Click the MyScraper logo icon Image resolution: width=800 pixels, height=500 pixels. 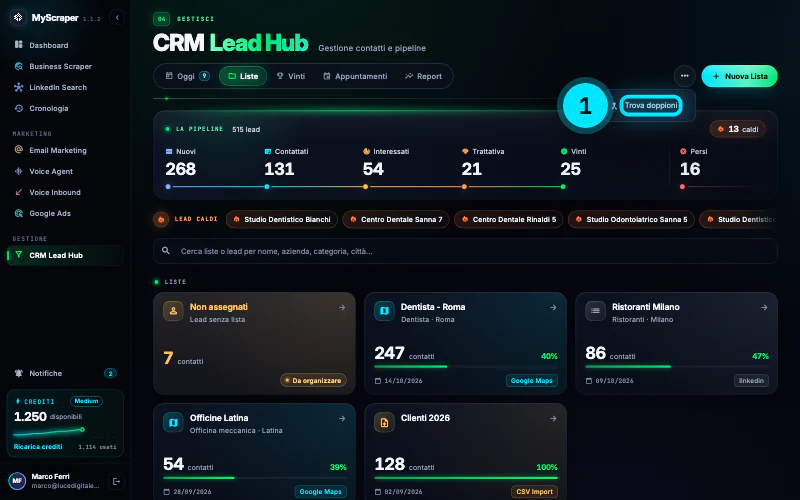click(18, 17)
